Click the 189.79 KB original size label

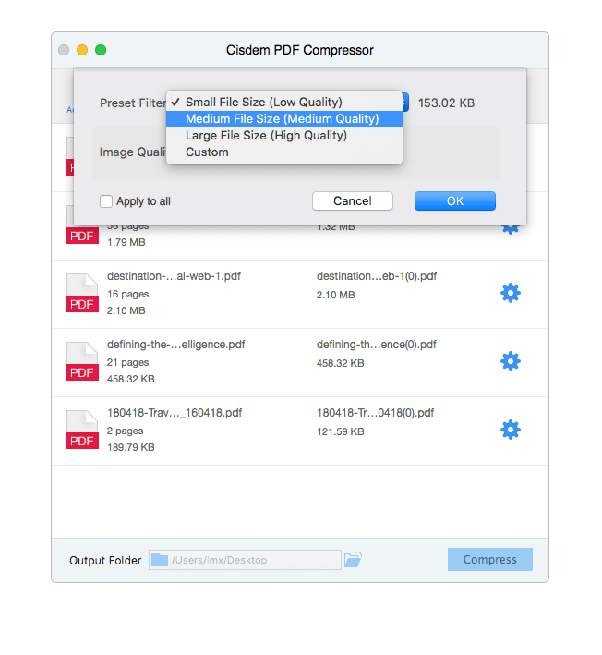[131, 447]
